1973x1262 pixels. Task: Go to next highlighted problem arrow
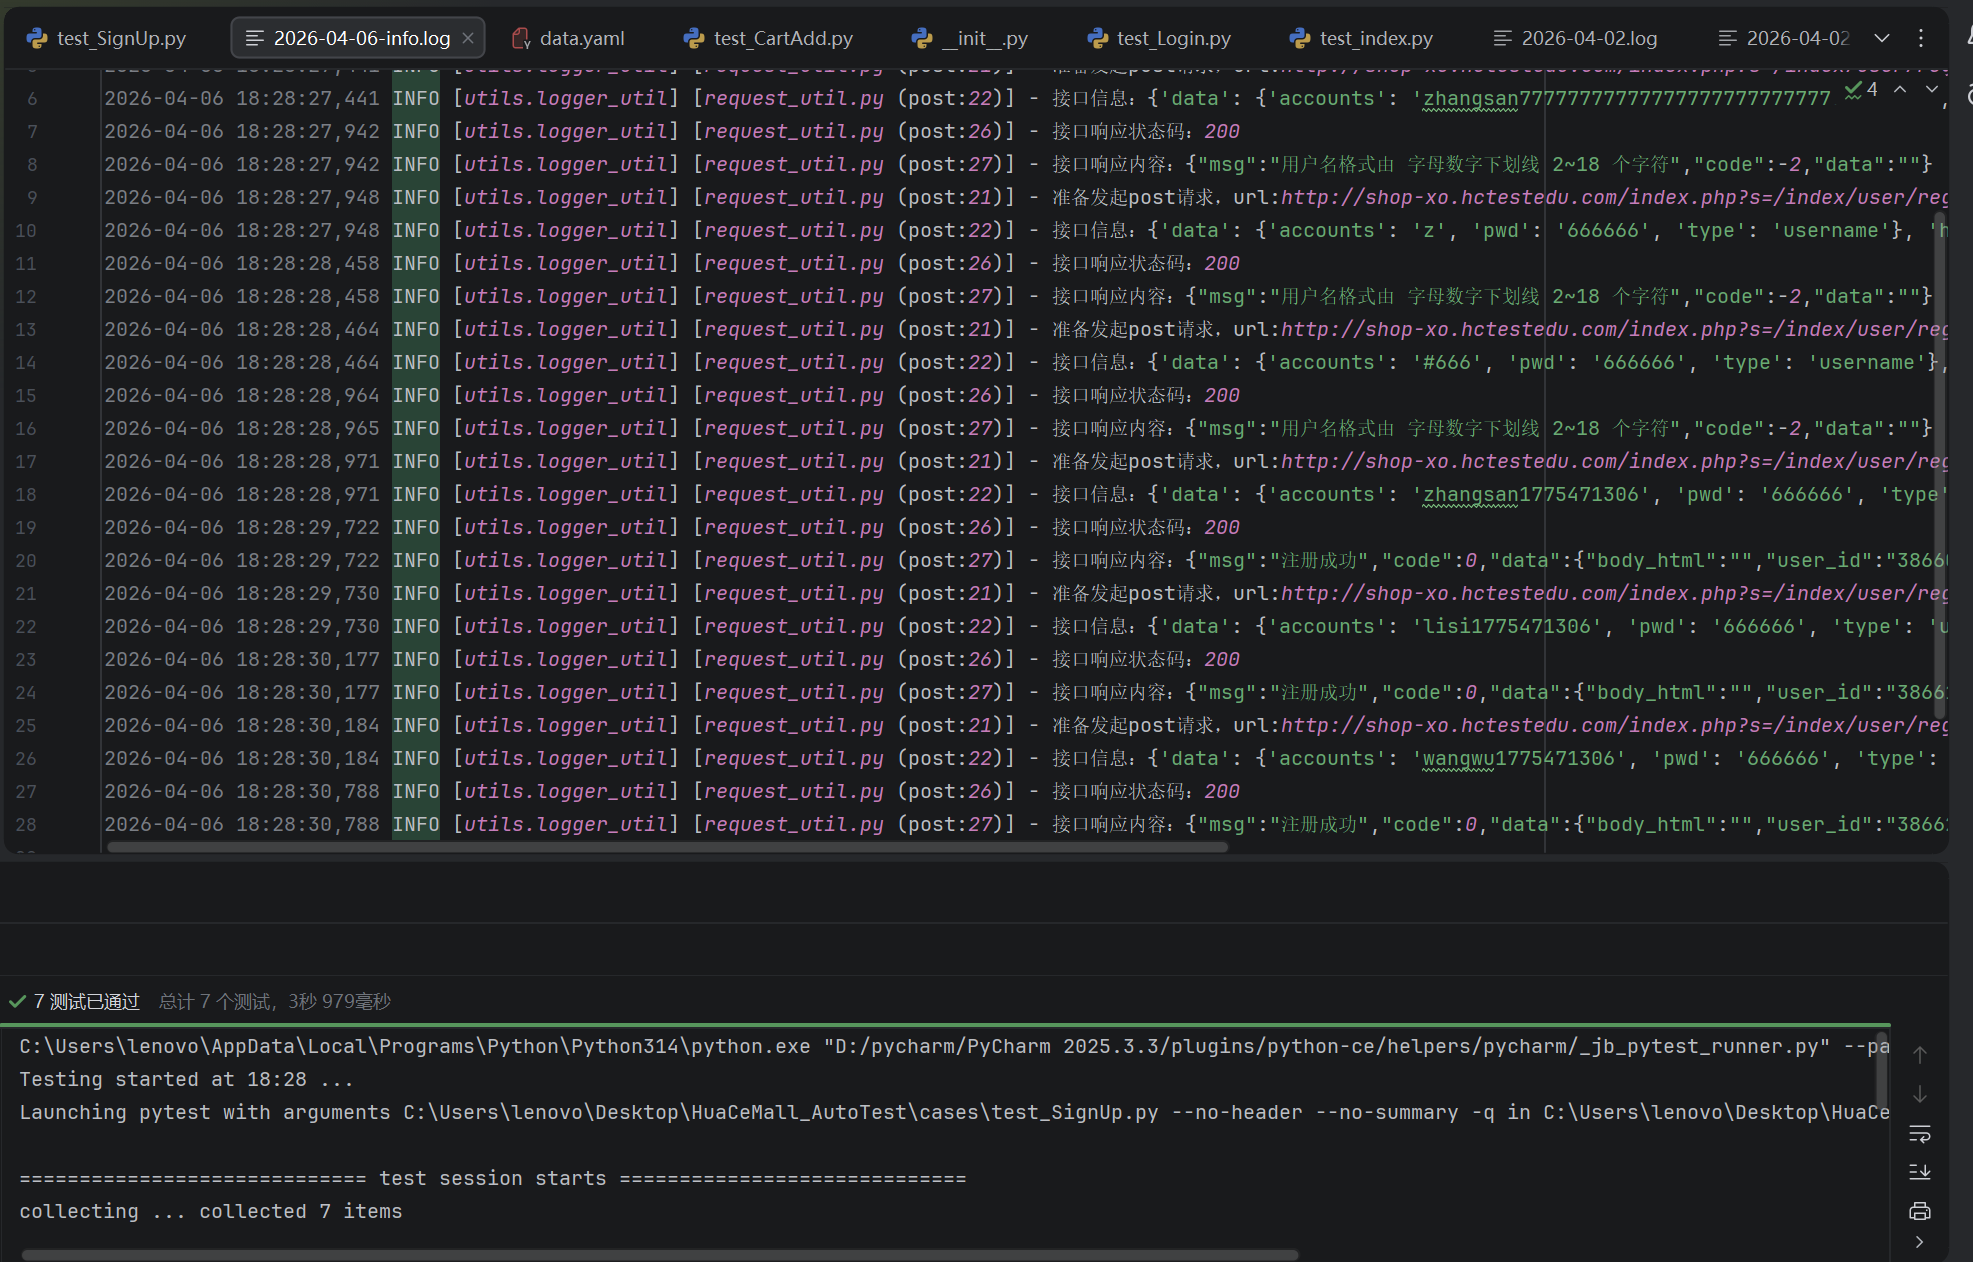(x=1931, y=90)
